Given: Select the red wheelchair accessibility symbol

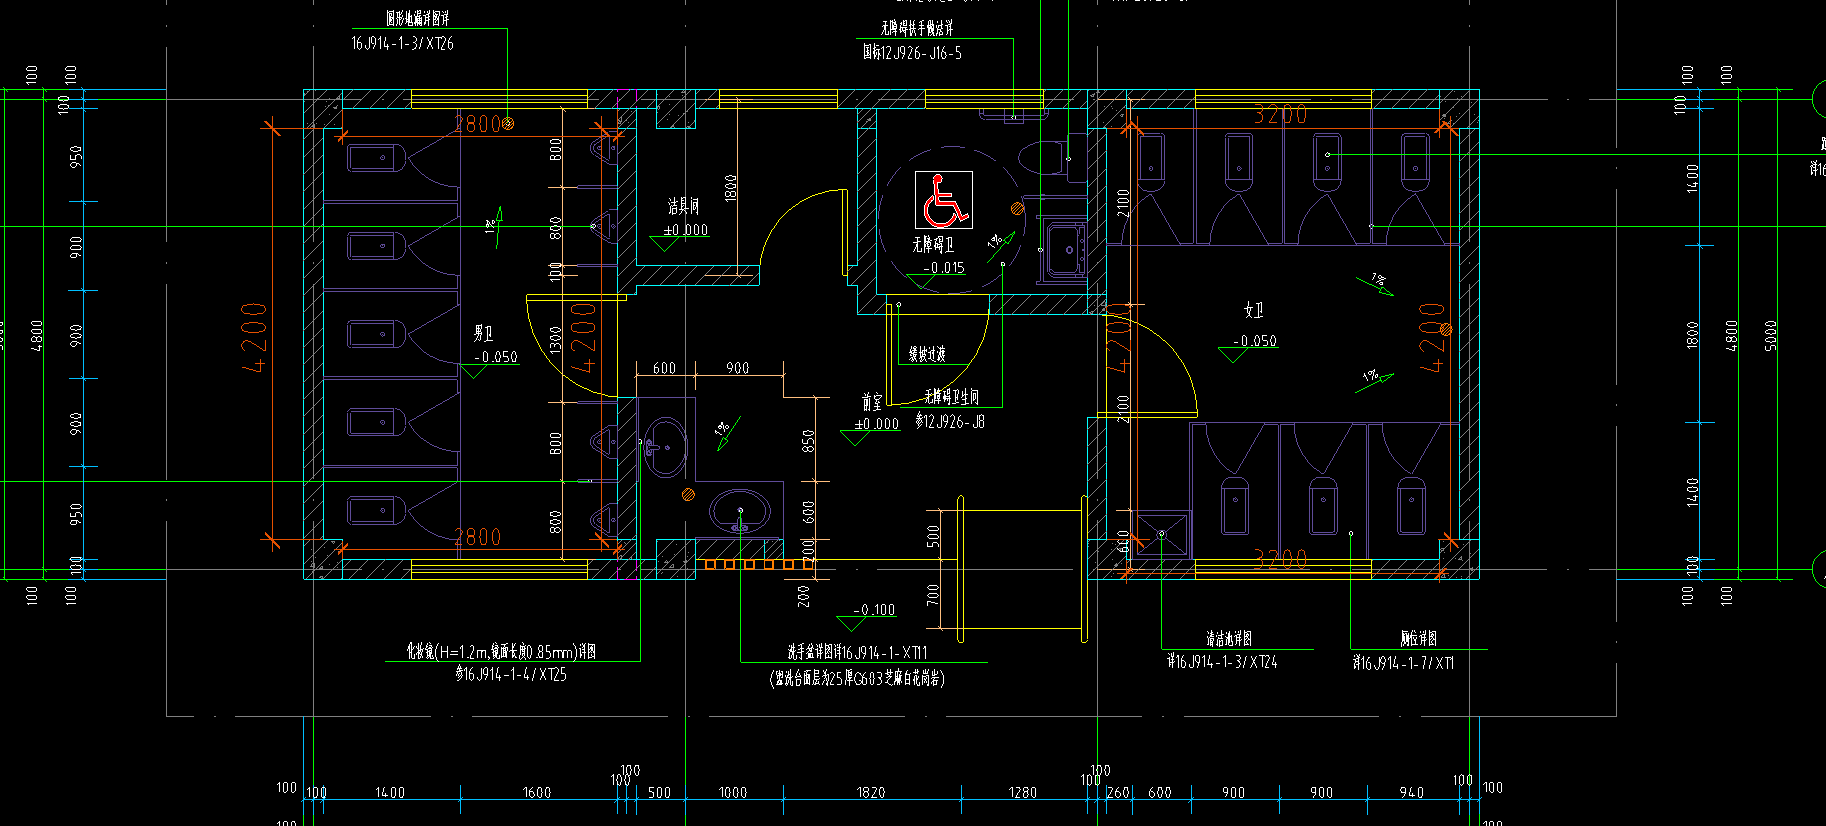Looking at the screenshot, I should [944, 199].
